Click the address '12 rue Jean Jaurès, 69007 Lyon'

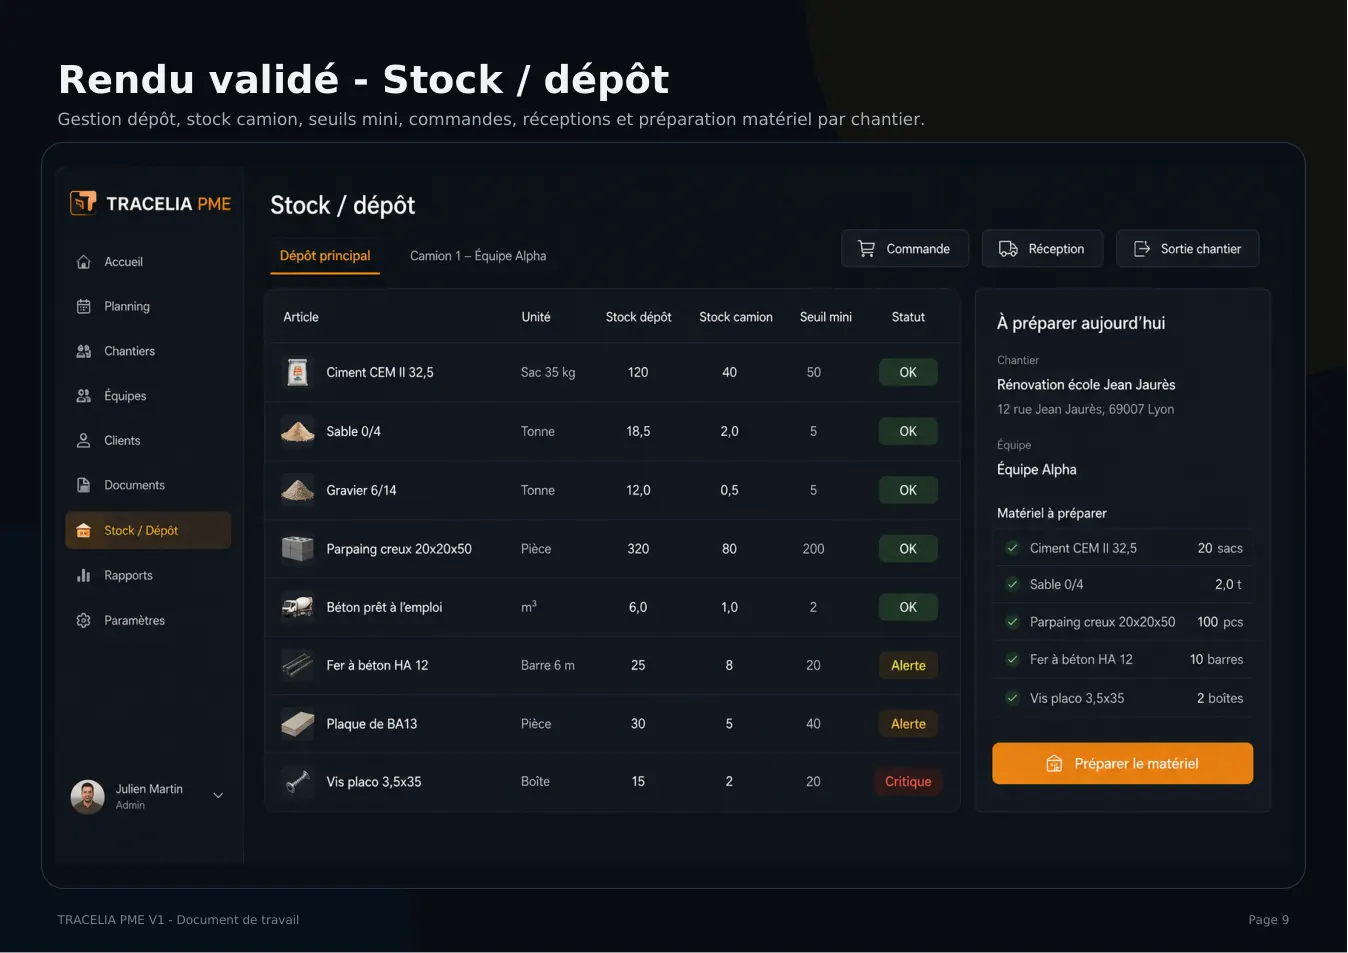pos(1086,409)
